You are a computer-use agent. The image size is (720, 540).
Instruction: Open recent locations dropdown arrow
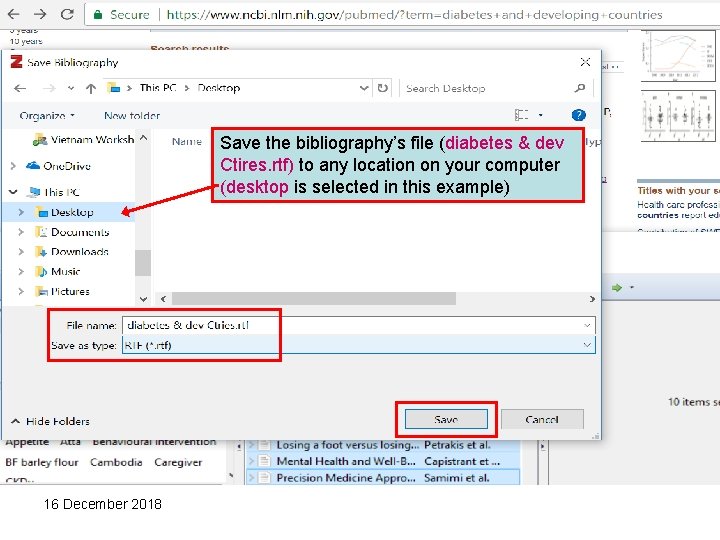point(71,88)
